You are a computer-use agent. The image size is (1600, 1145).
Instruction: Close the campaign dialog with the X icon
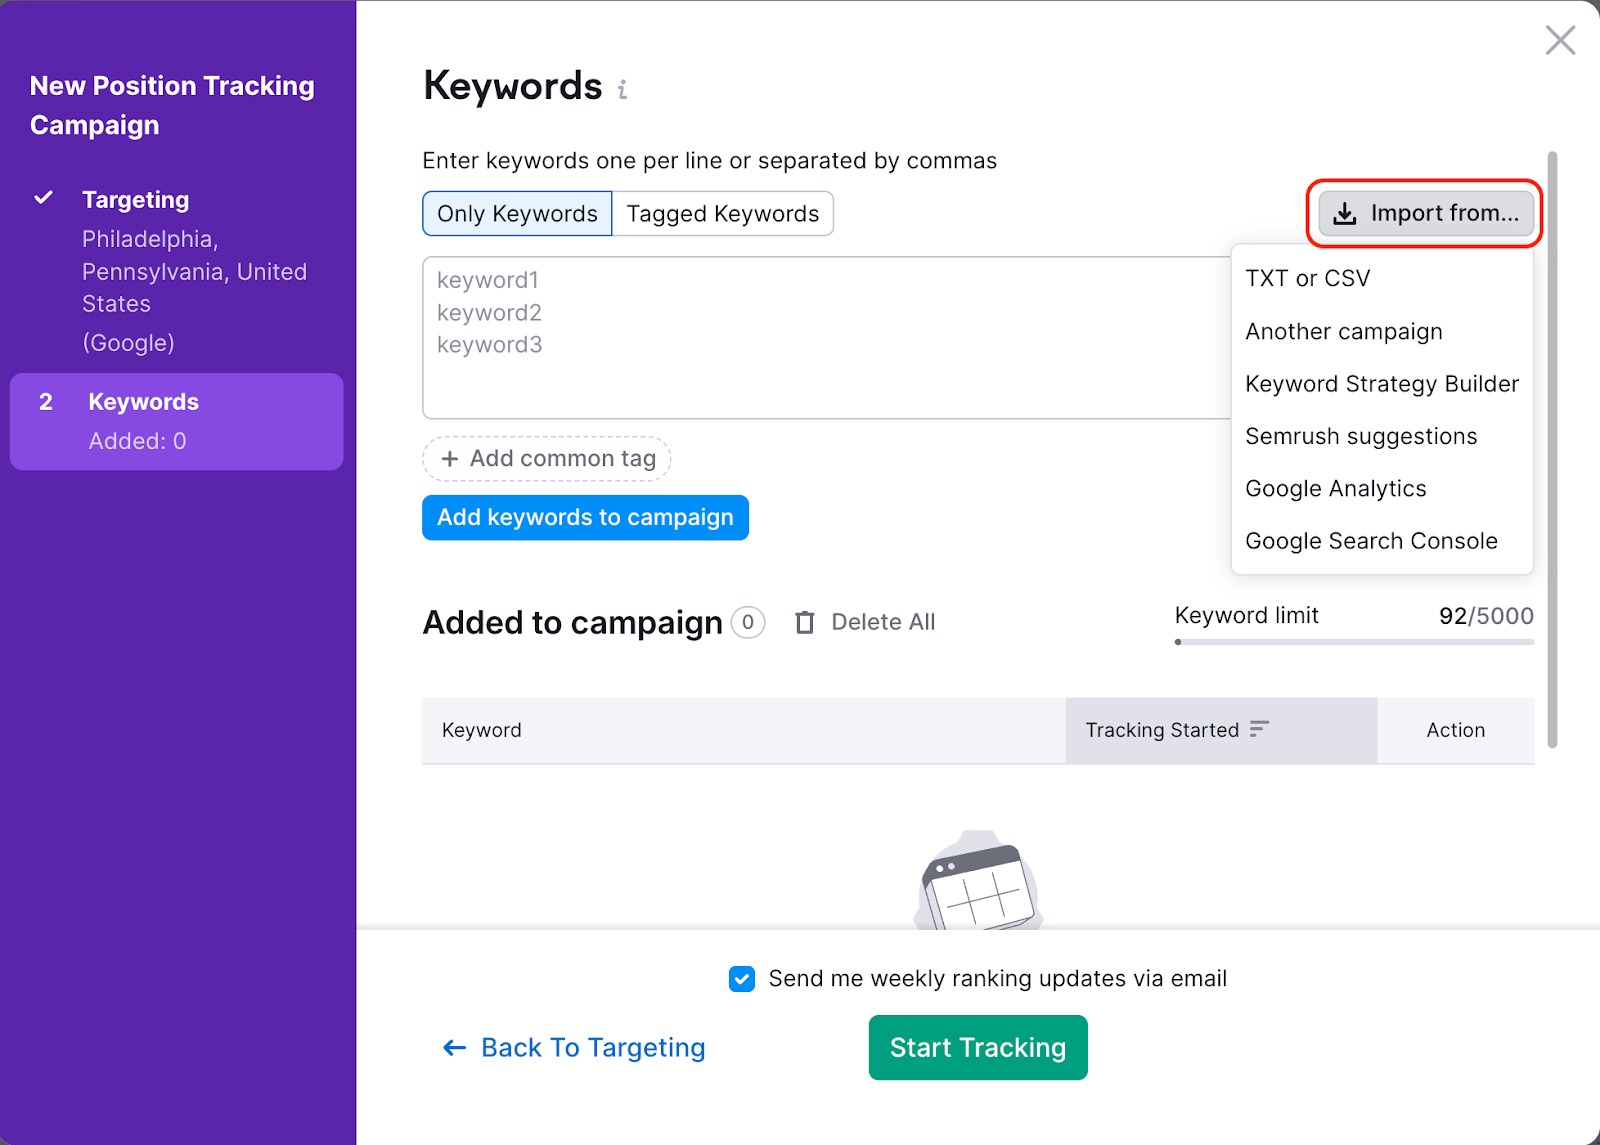(1559, 40)
